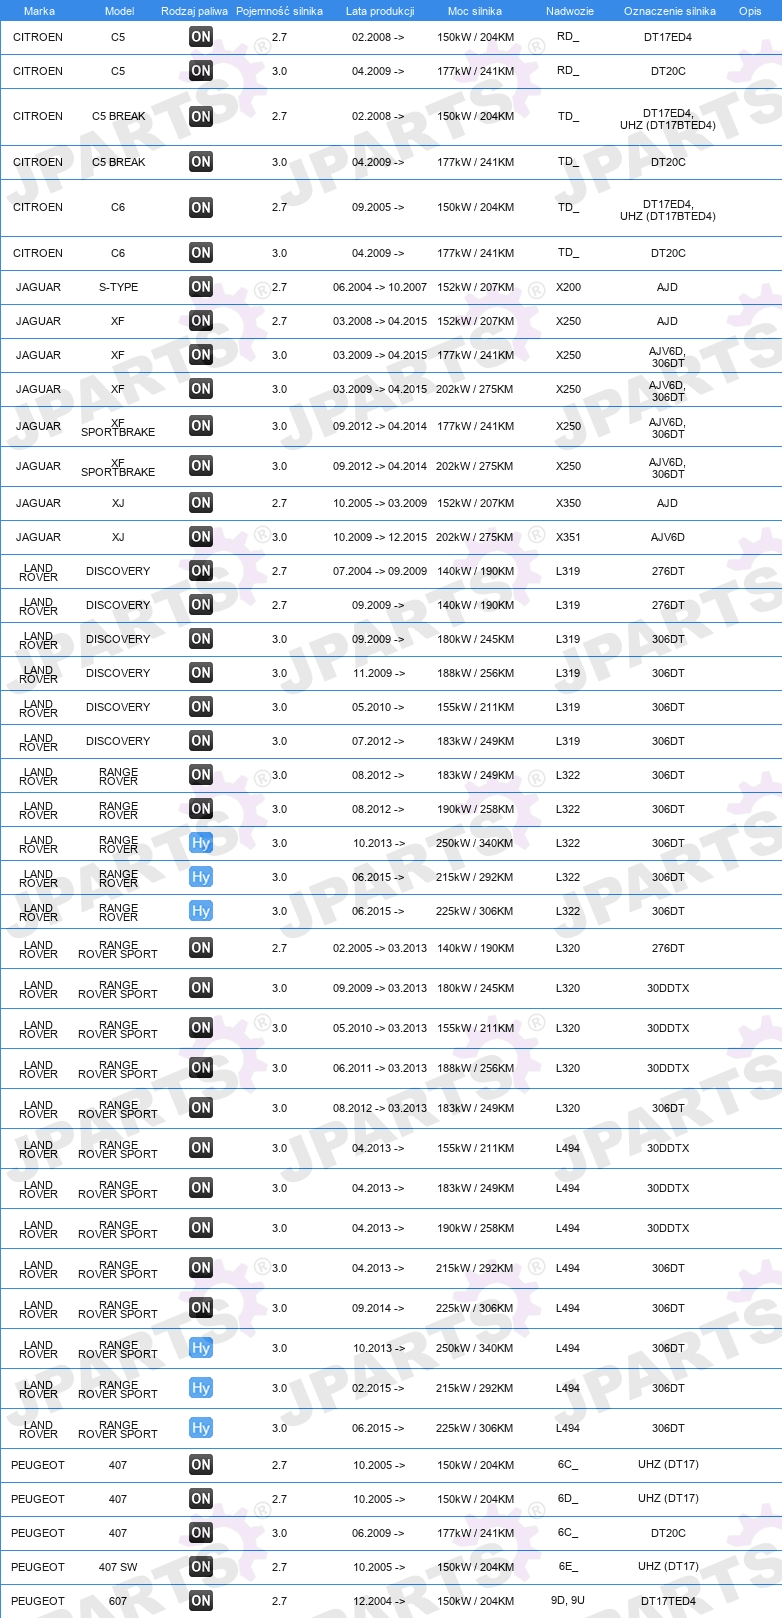Click the Nadwozie column header

570,11
